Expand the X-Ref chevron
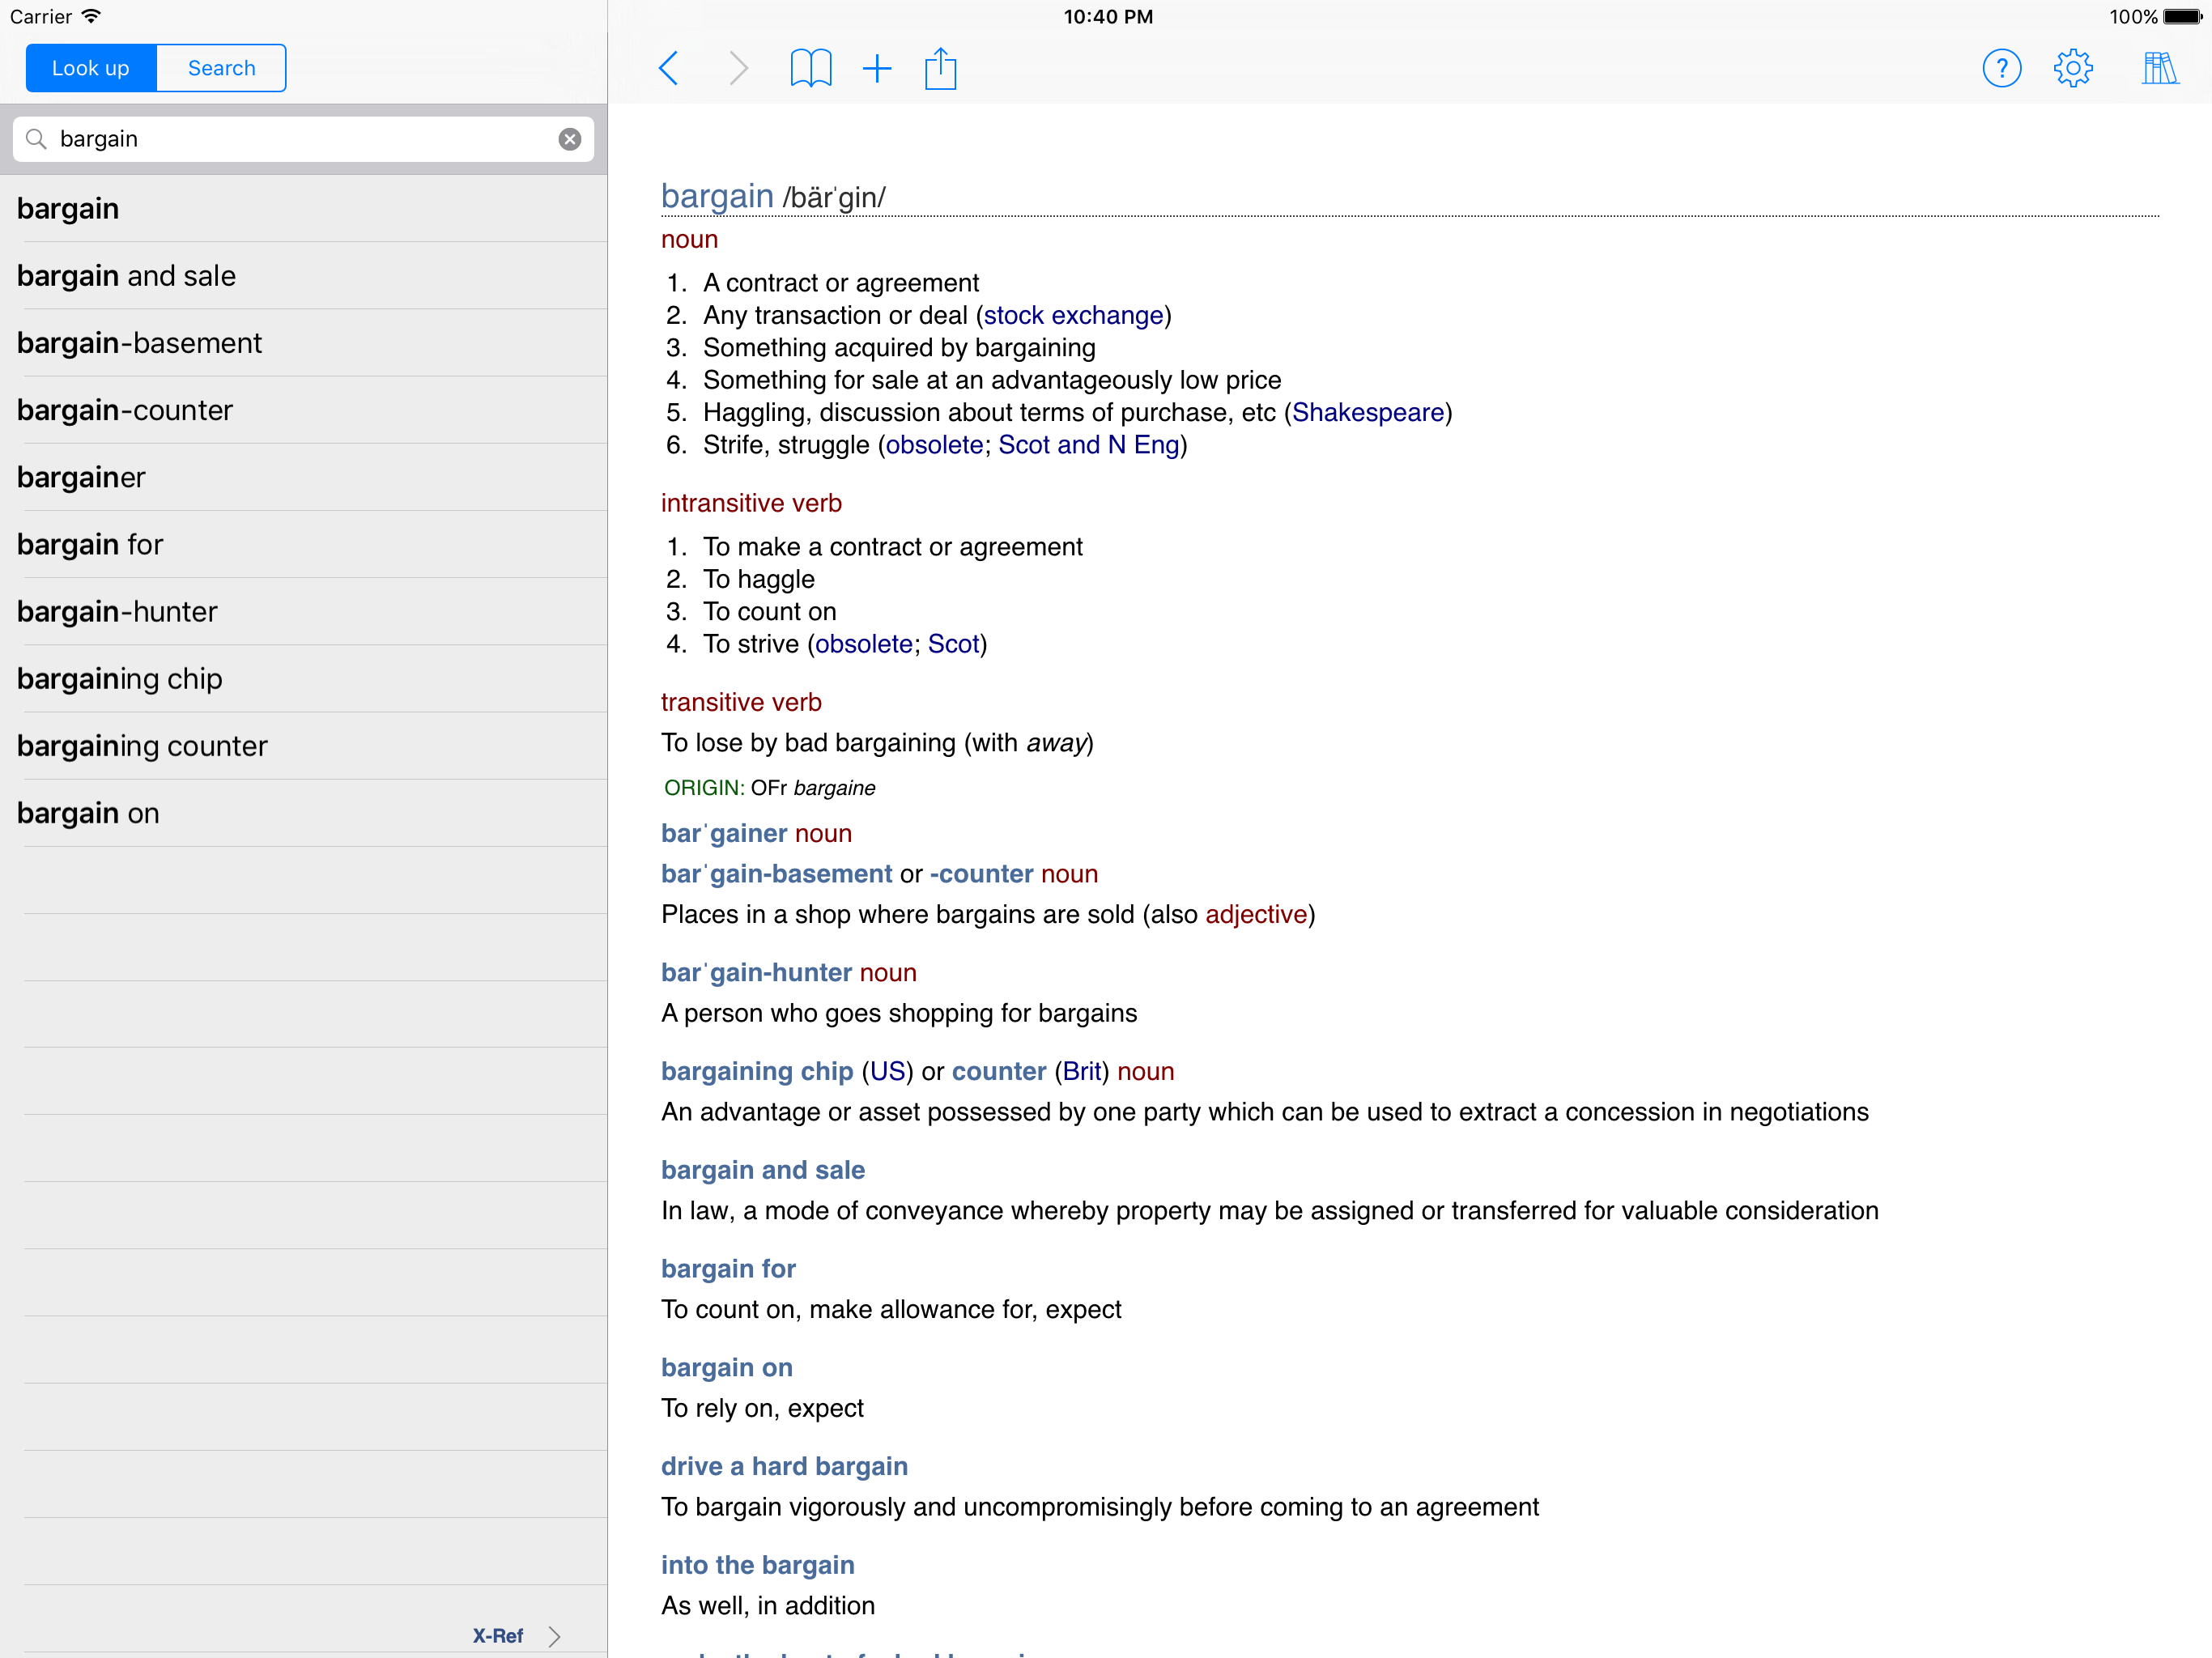The image size is (2212, 1658). [x=554, y=1636]
